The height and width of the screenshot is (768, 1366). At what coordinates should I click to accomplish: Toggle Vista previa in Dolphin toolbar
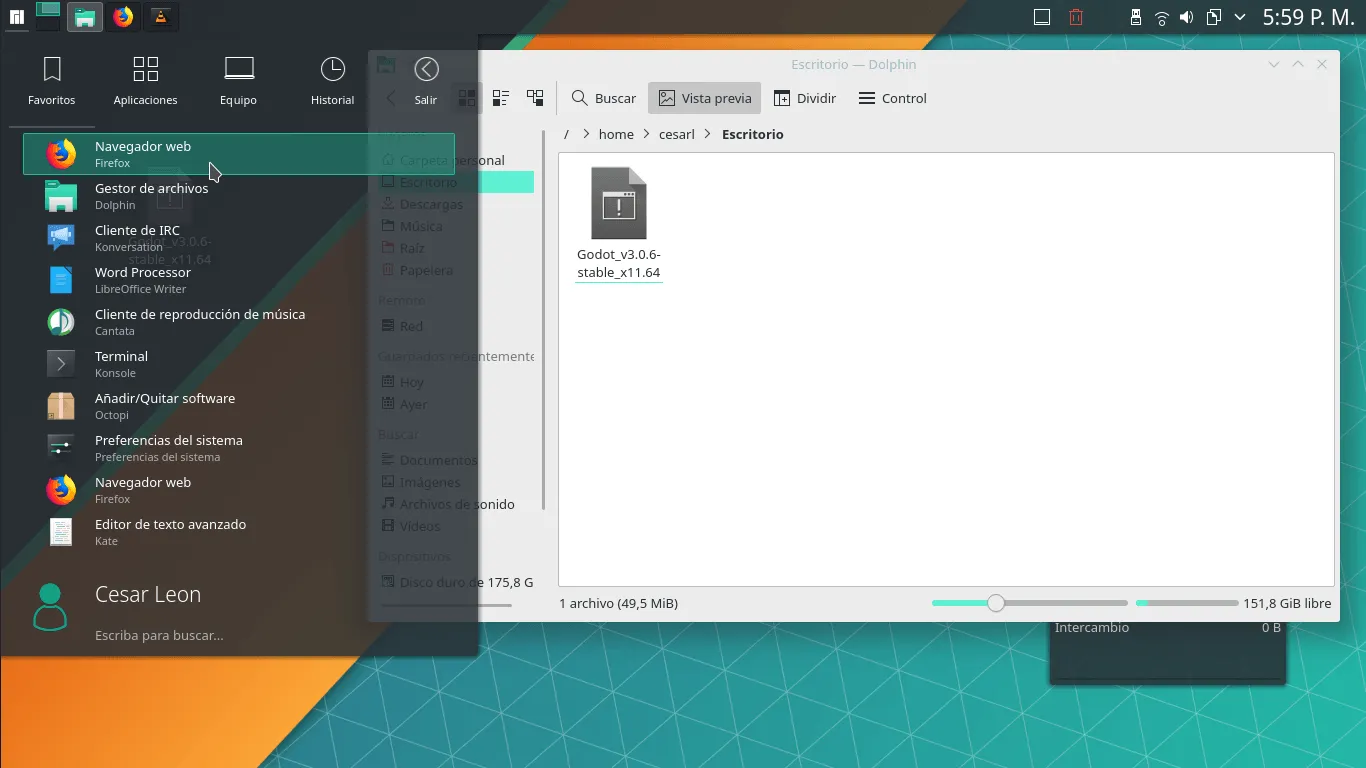coord(705,98)
